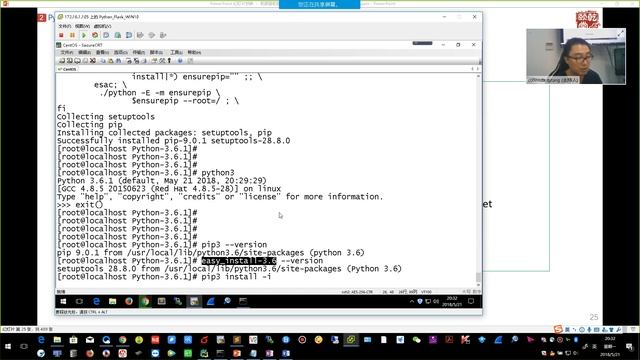640x360 pixels.
Task: Click the host taskbar clock
Action: point(610,346)
